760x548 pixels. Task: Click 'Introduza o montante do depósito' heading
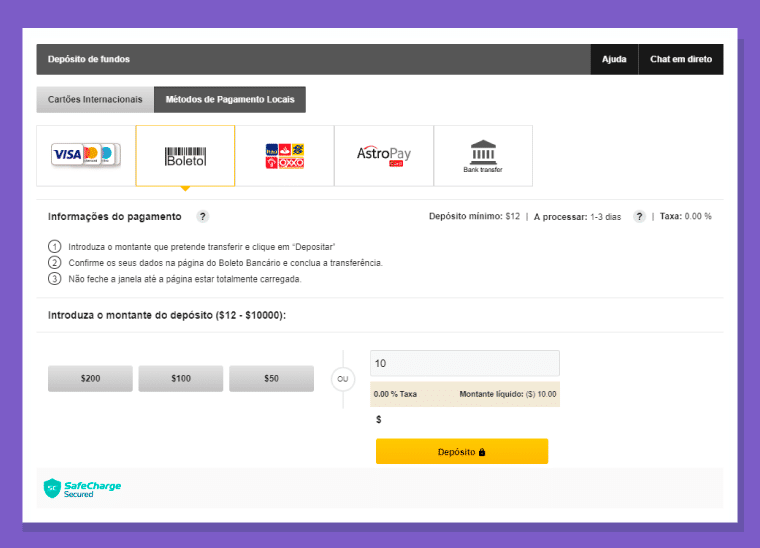[x=167, y=315]
